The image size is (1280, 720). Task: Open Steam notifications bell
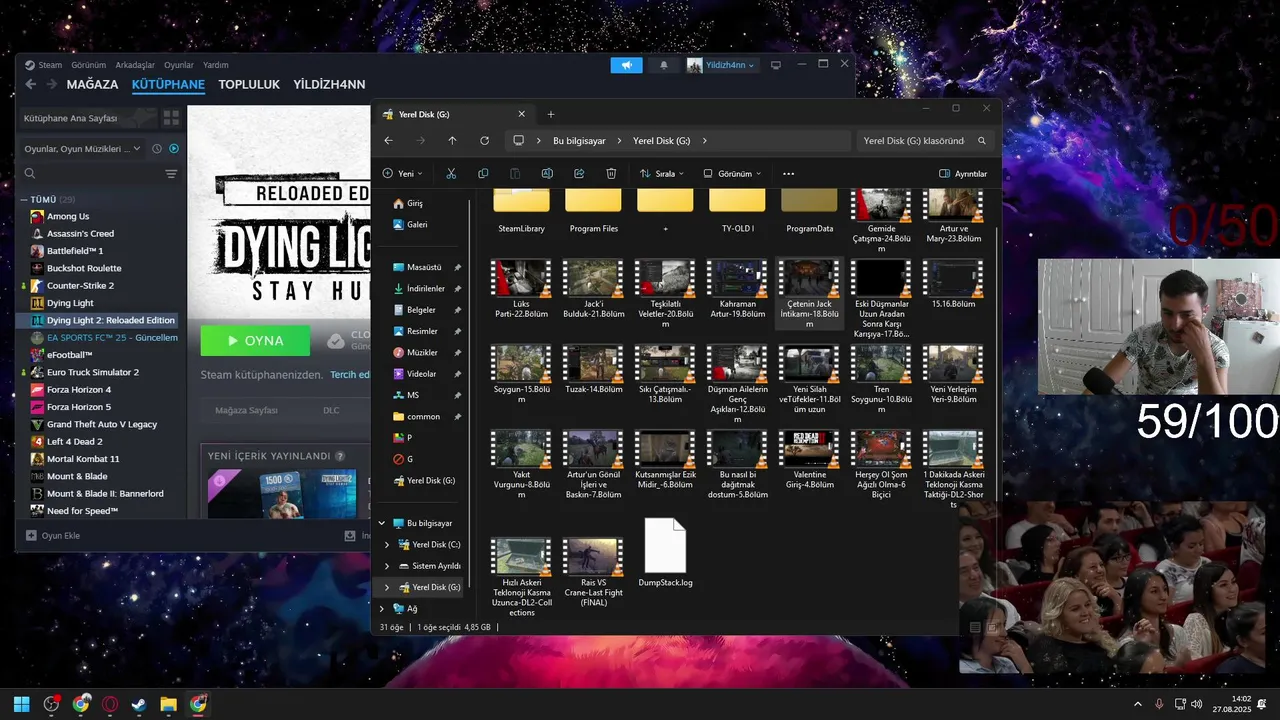click(664, 65)
